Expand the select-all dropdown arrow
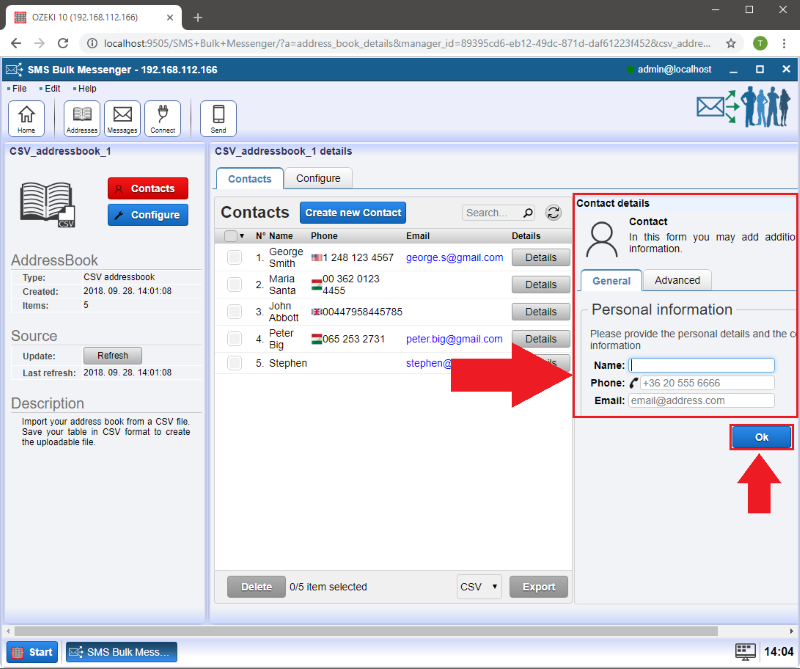The height and width of the screenshot is (669, 800). tap(242, 236)
